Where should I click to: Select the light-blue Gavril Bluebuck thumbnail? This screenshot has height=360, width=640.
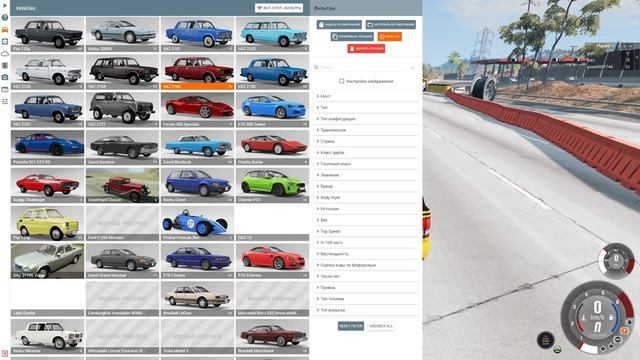[x=198, y=148]
